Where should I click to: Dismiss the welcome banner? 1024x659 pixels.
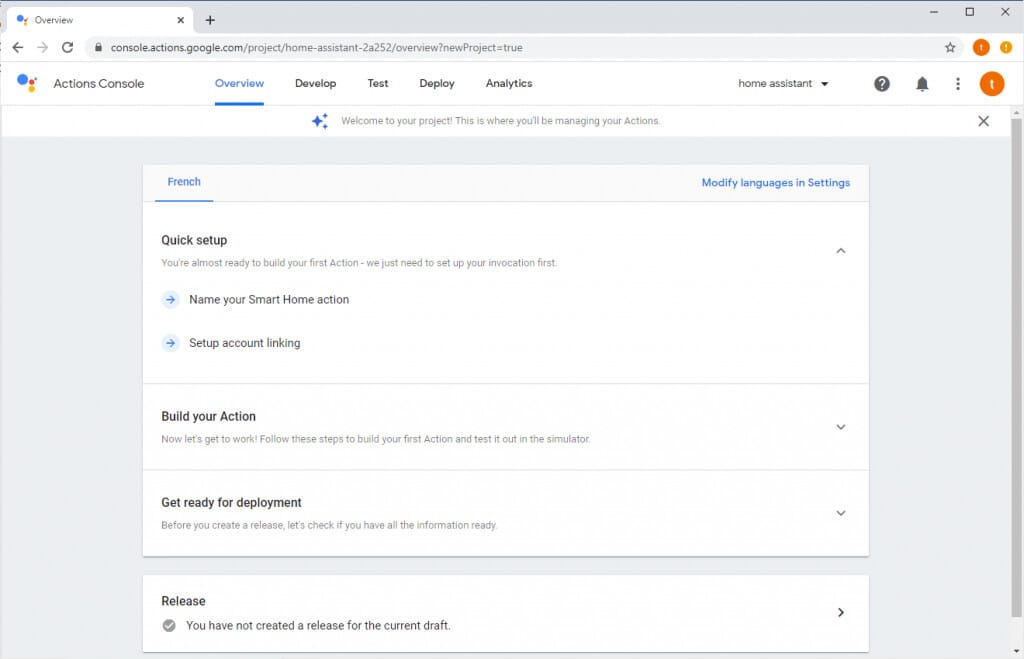983,121
